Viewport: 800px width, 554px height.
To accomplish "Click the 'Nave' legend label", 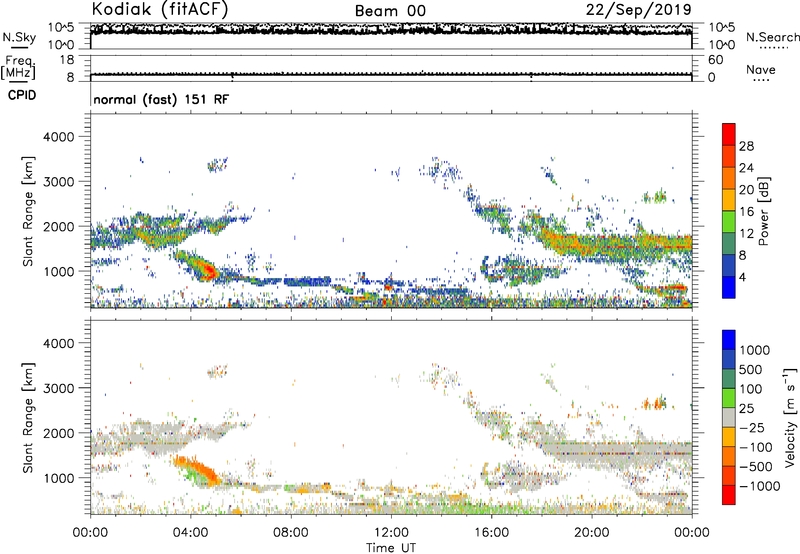I will click(x=760, y=69).
